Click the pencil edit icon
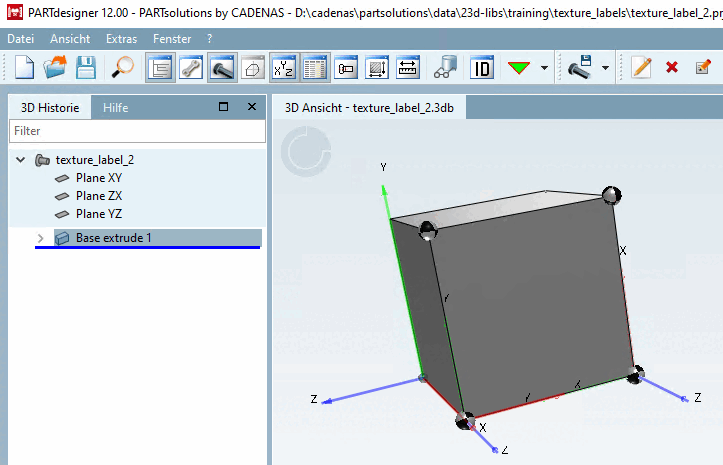 tap(642, 68)
